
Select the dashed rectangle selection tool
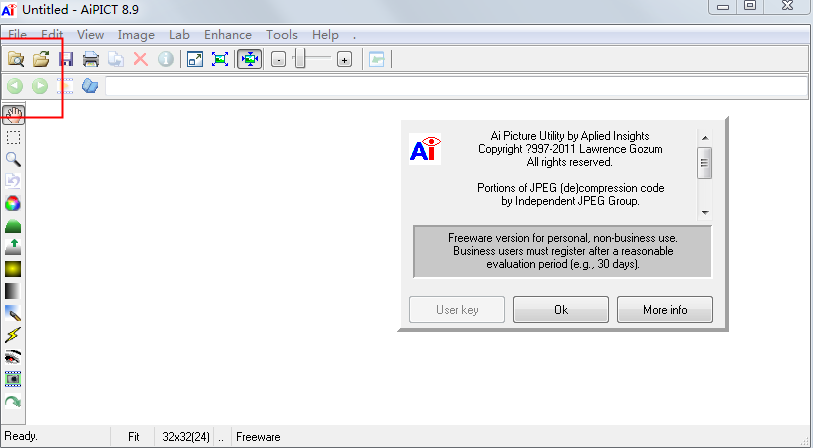13,137
